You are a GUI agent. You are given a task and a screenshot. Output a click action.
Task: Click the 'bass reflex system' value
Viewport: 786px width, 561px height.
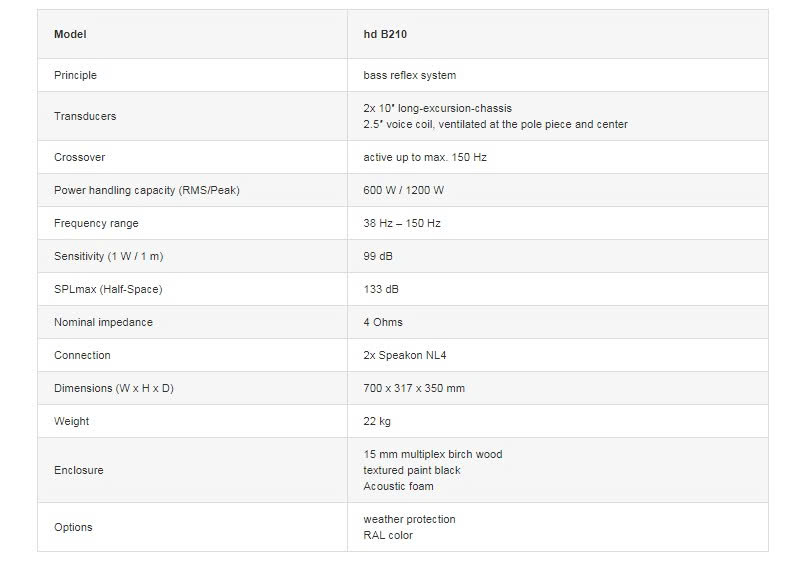[x=409, y=75]
